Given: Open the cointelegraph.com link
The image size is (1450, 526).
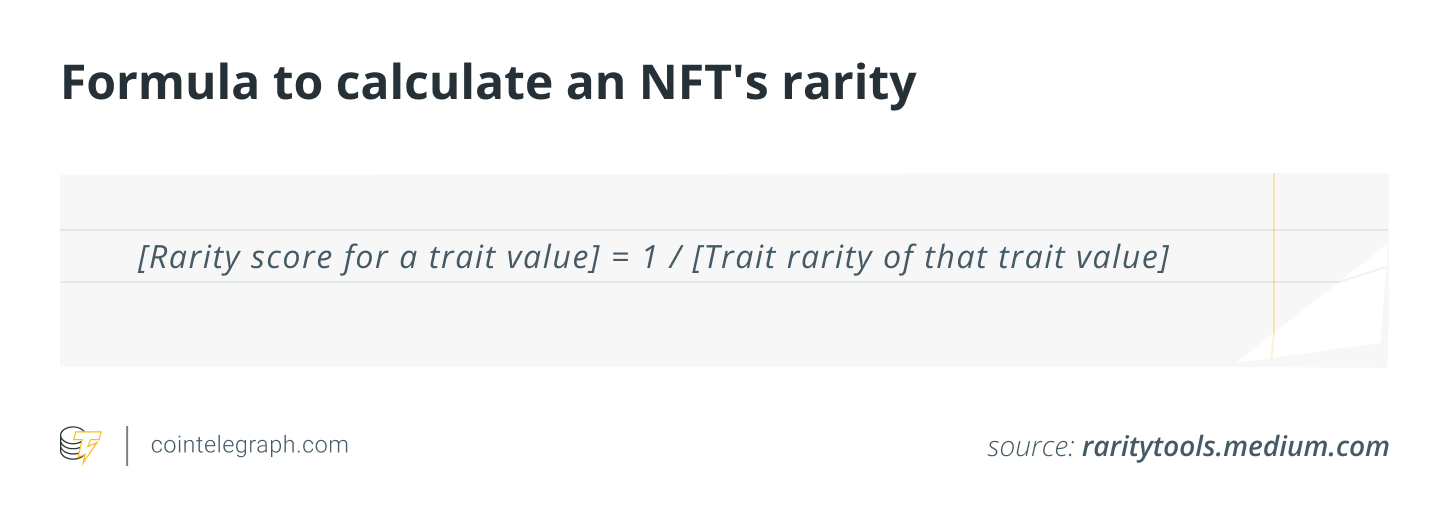Looking at the screenshot, I should pos(250,445).
